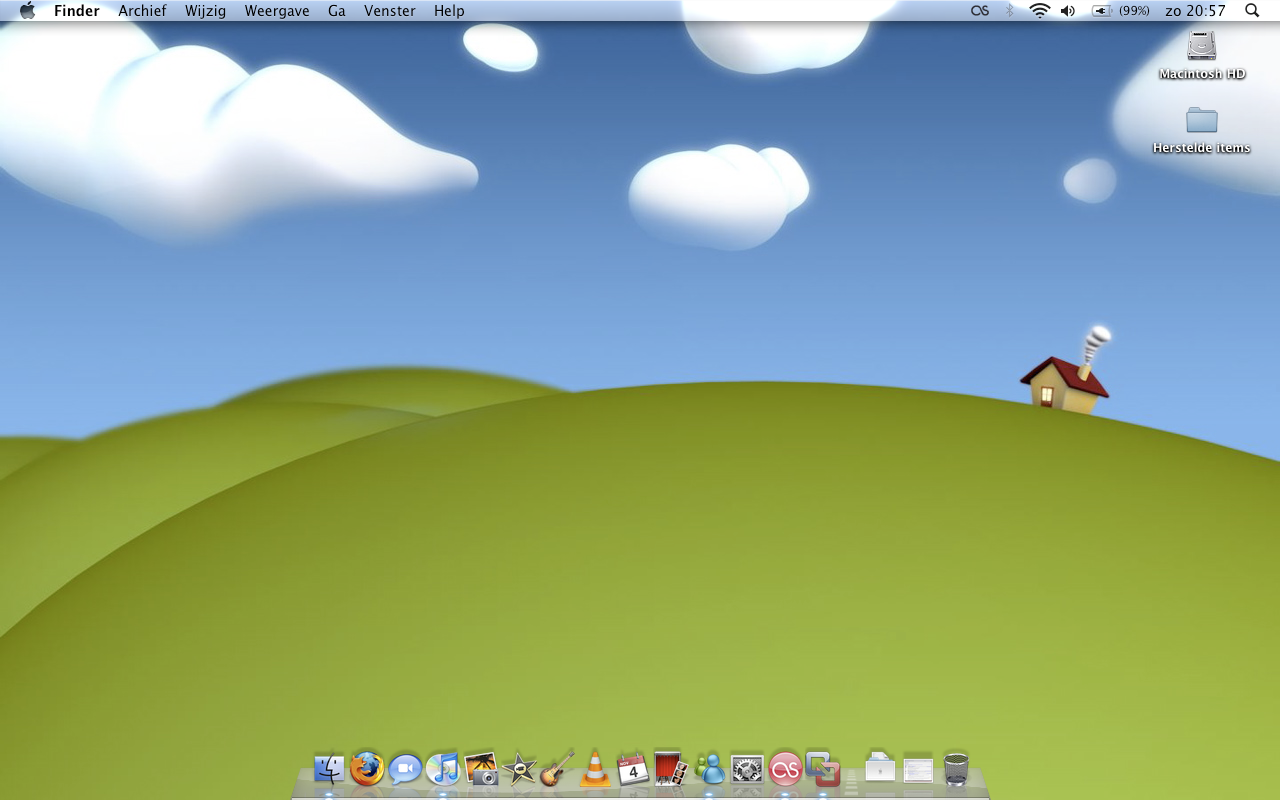Screen dimensions: 1280x800
Task: Open the battery status menu
Action: [1120, 11]
